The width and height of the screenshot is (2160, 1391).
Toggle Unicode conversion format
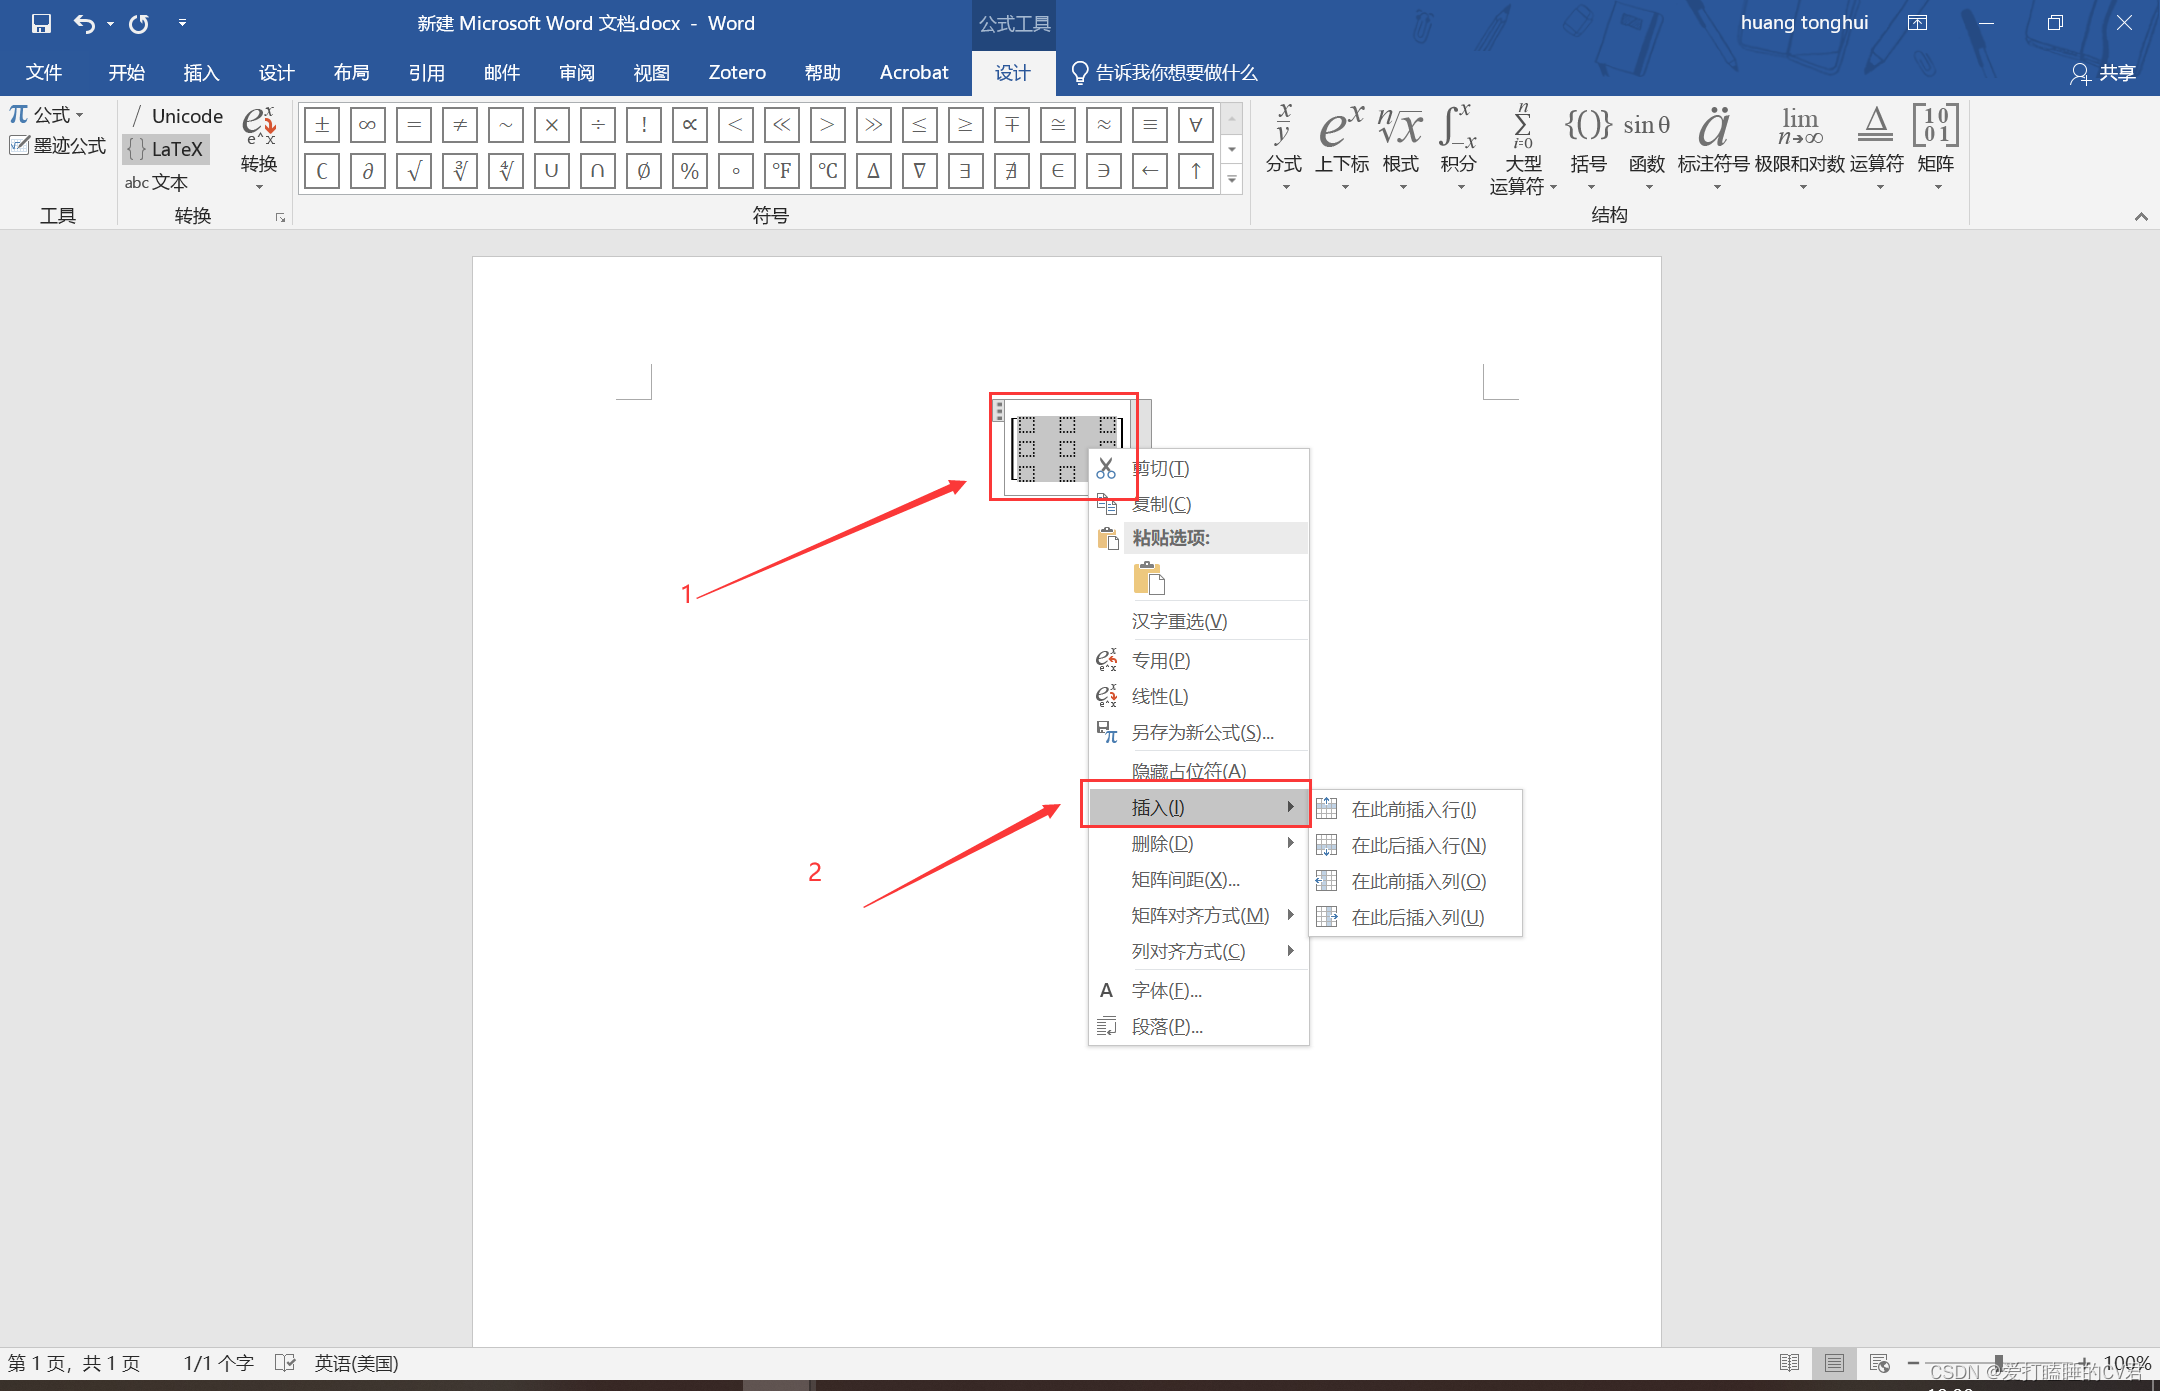[176, 116]
